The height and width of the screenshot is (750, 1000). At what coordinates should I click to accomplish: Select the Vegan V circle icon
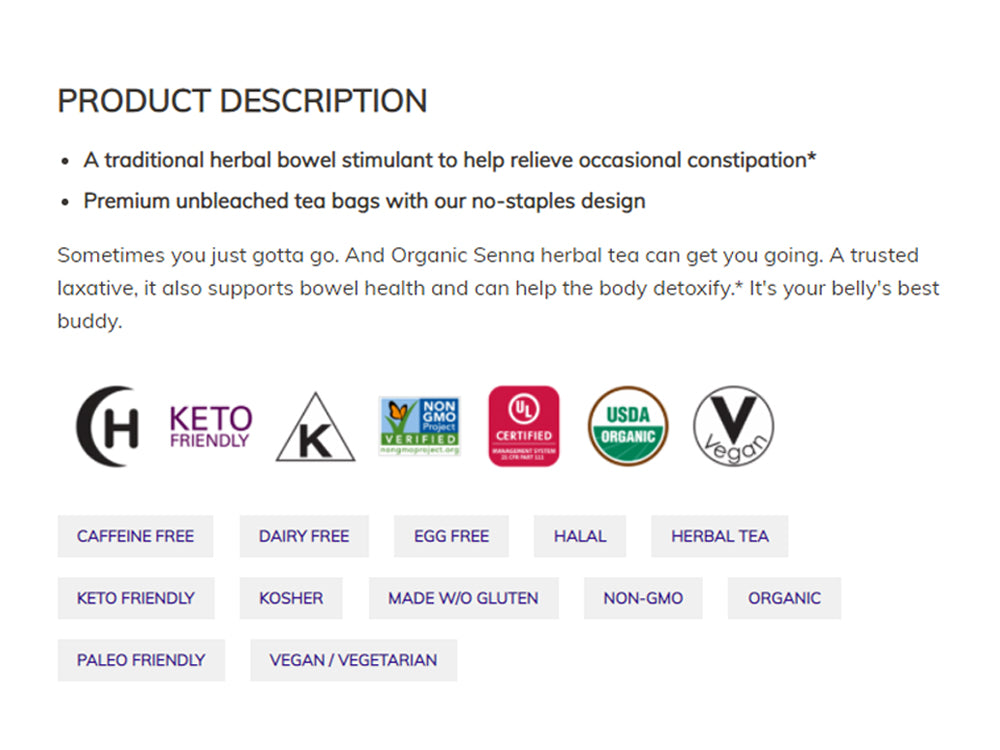click(x=733, y=426)
